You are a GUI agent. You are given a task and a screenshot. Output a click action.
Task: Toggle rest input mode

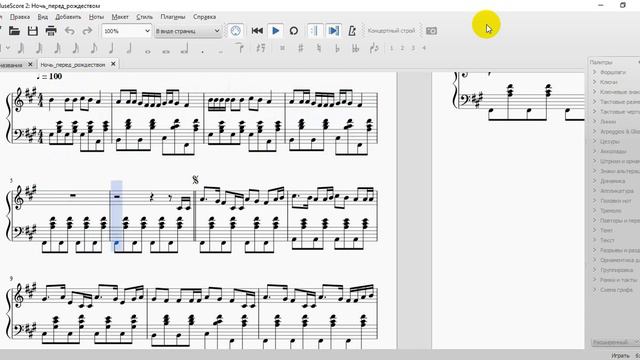[x=261, y=48]
